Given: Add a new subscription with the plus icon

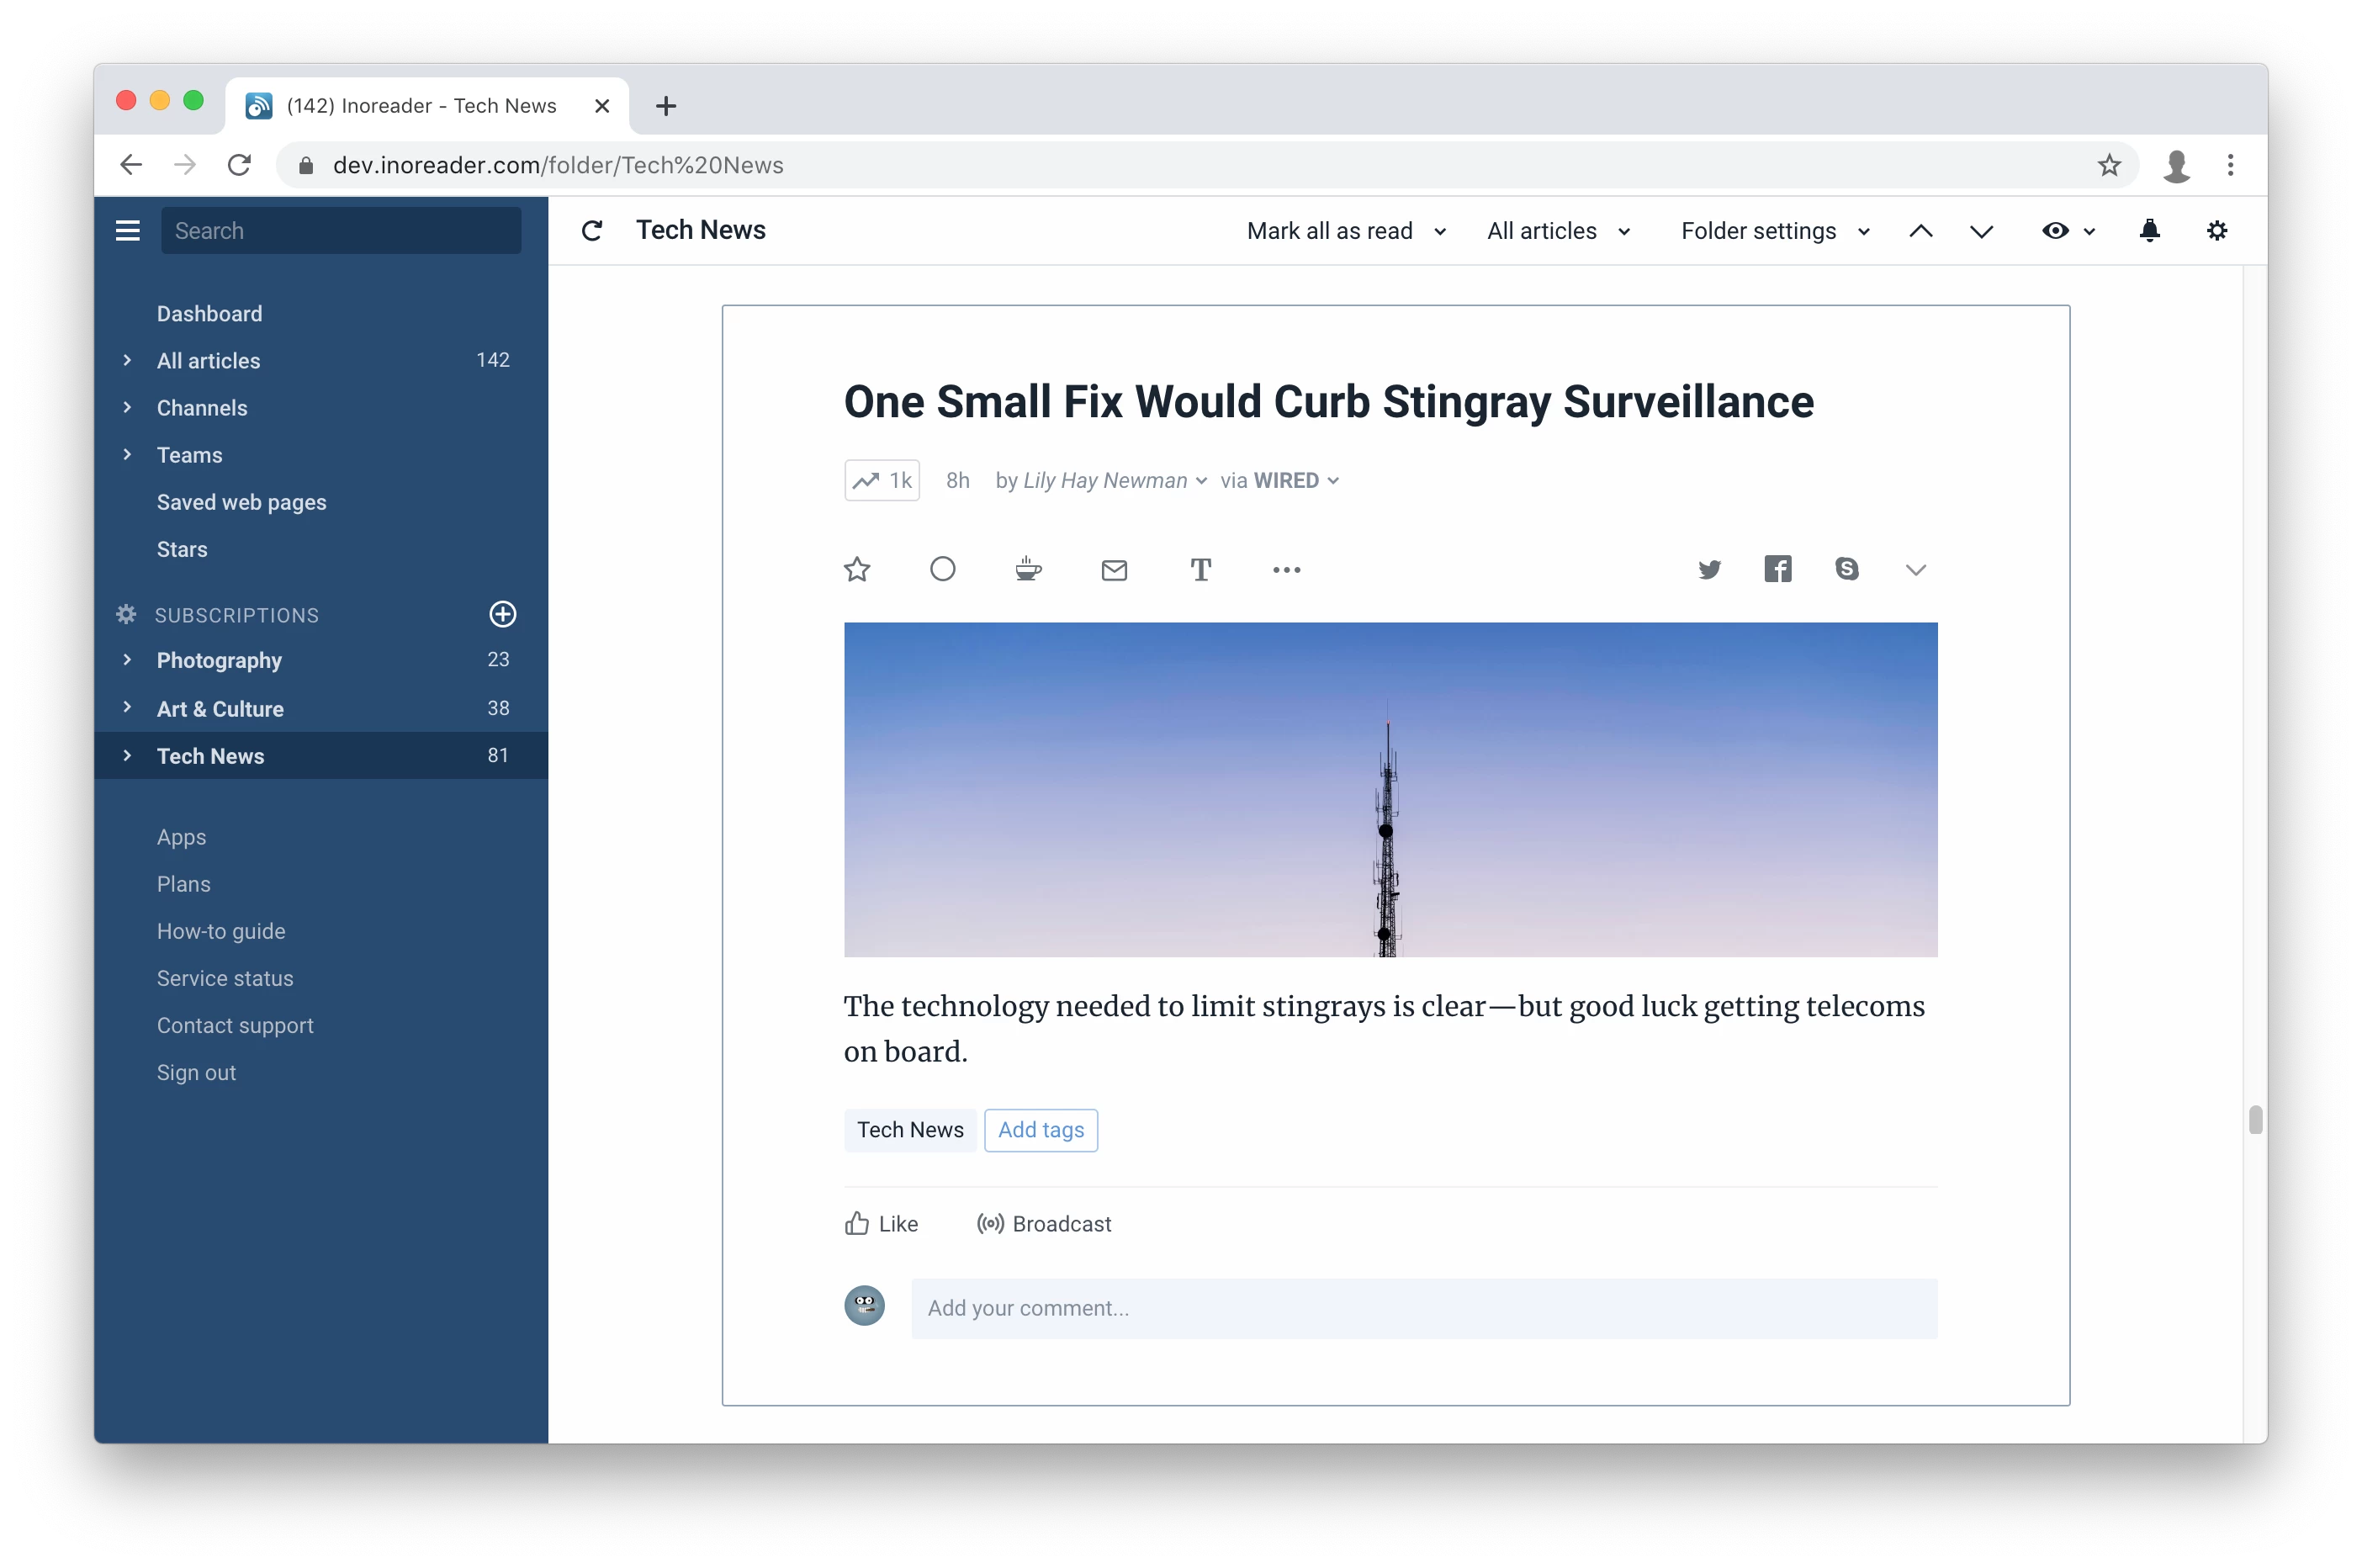Looking at the screenshot, I should [x=502, y=614].
